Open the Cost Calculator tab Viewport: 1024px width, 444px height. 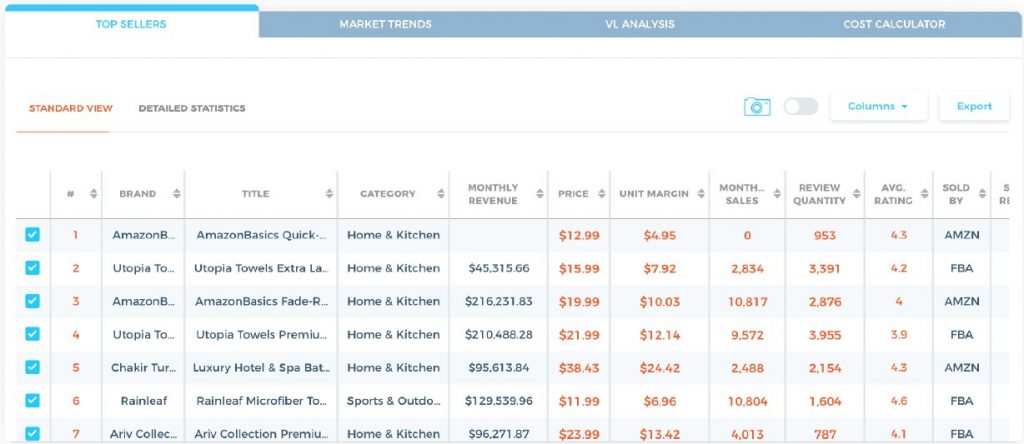(894, 24)
